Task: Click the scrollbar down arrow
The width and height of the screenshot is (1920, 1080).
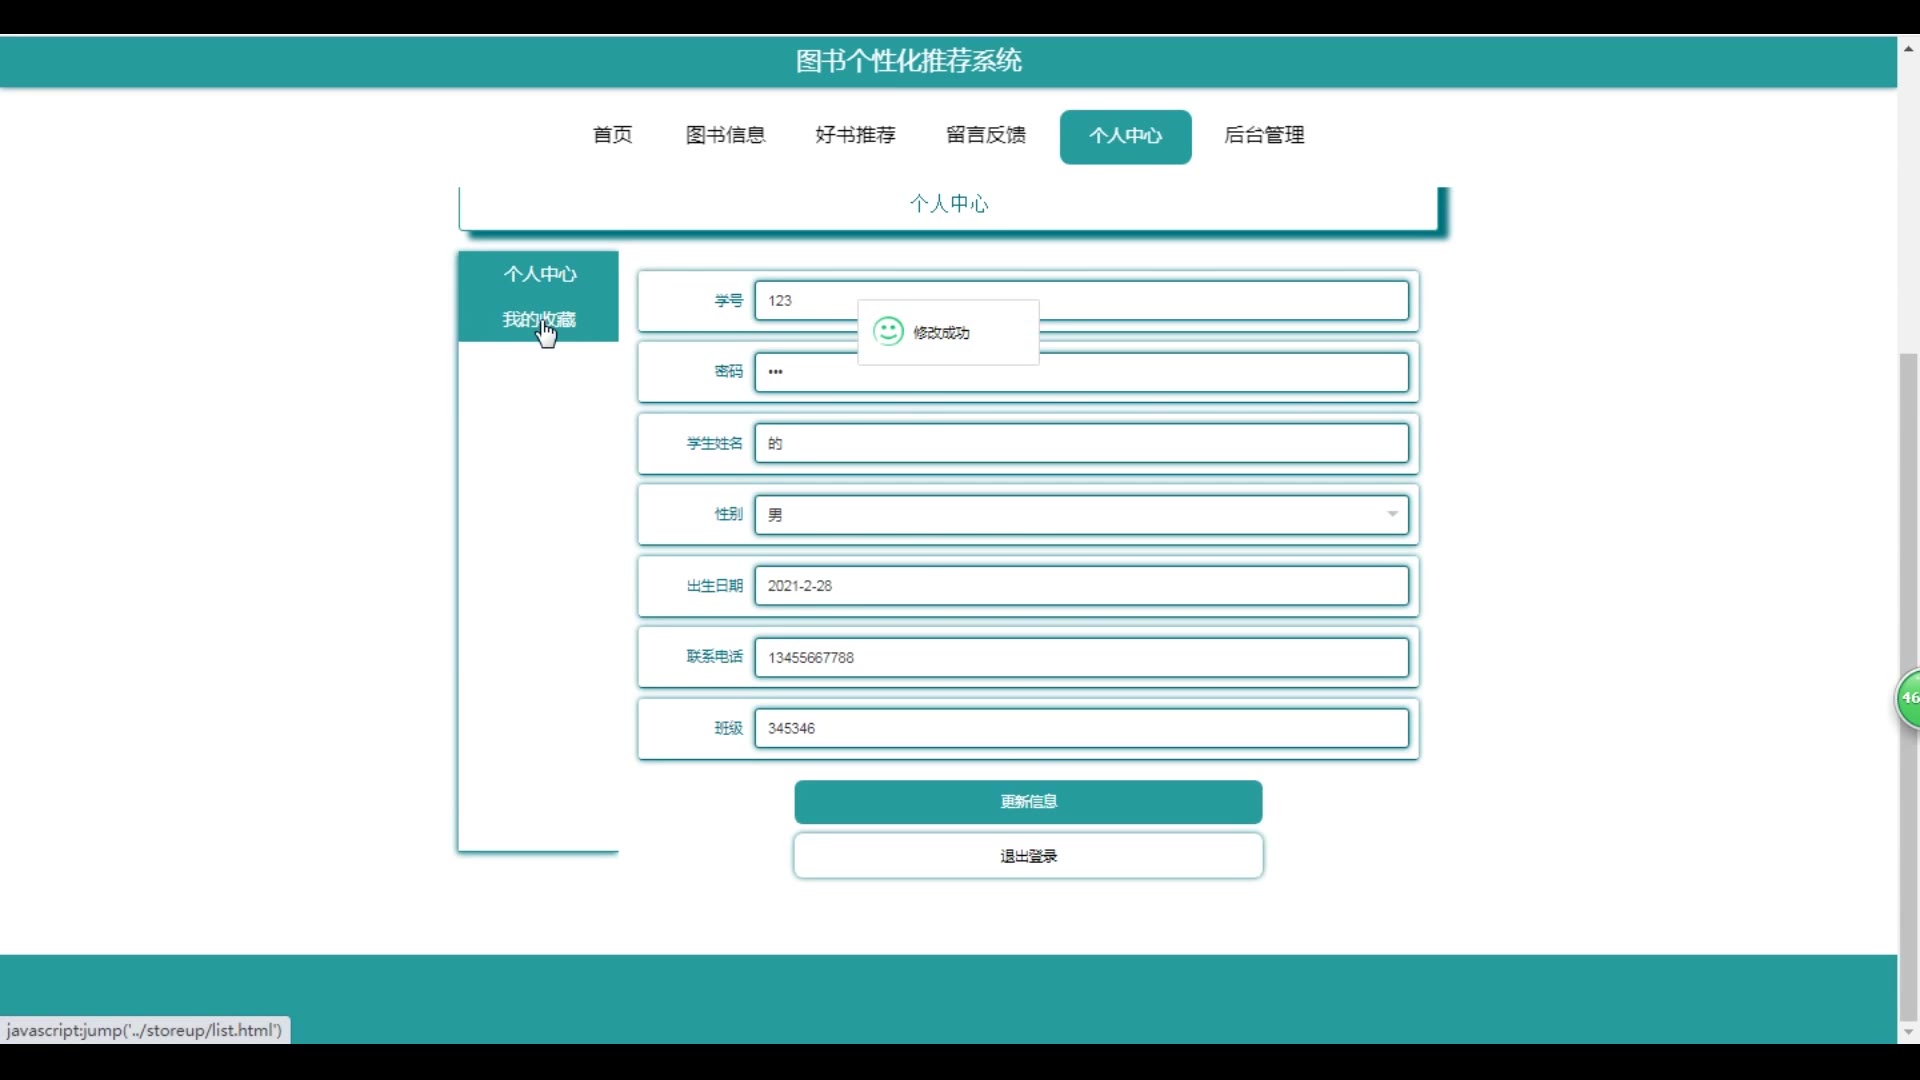Action: [x=1908, y=1032]
